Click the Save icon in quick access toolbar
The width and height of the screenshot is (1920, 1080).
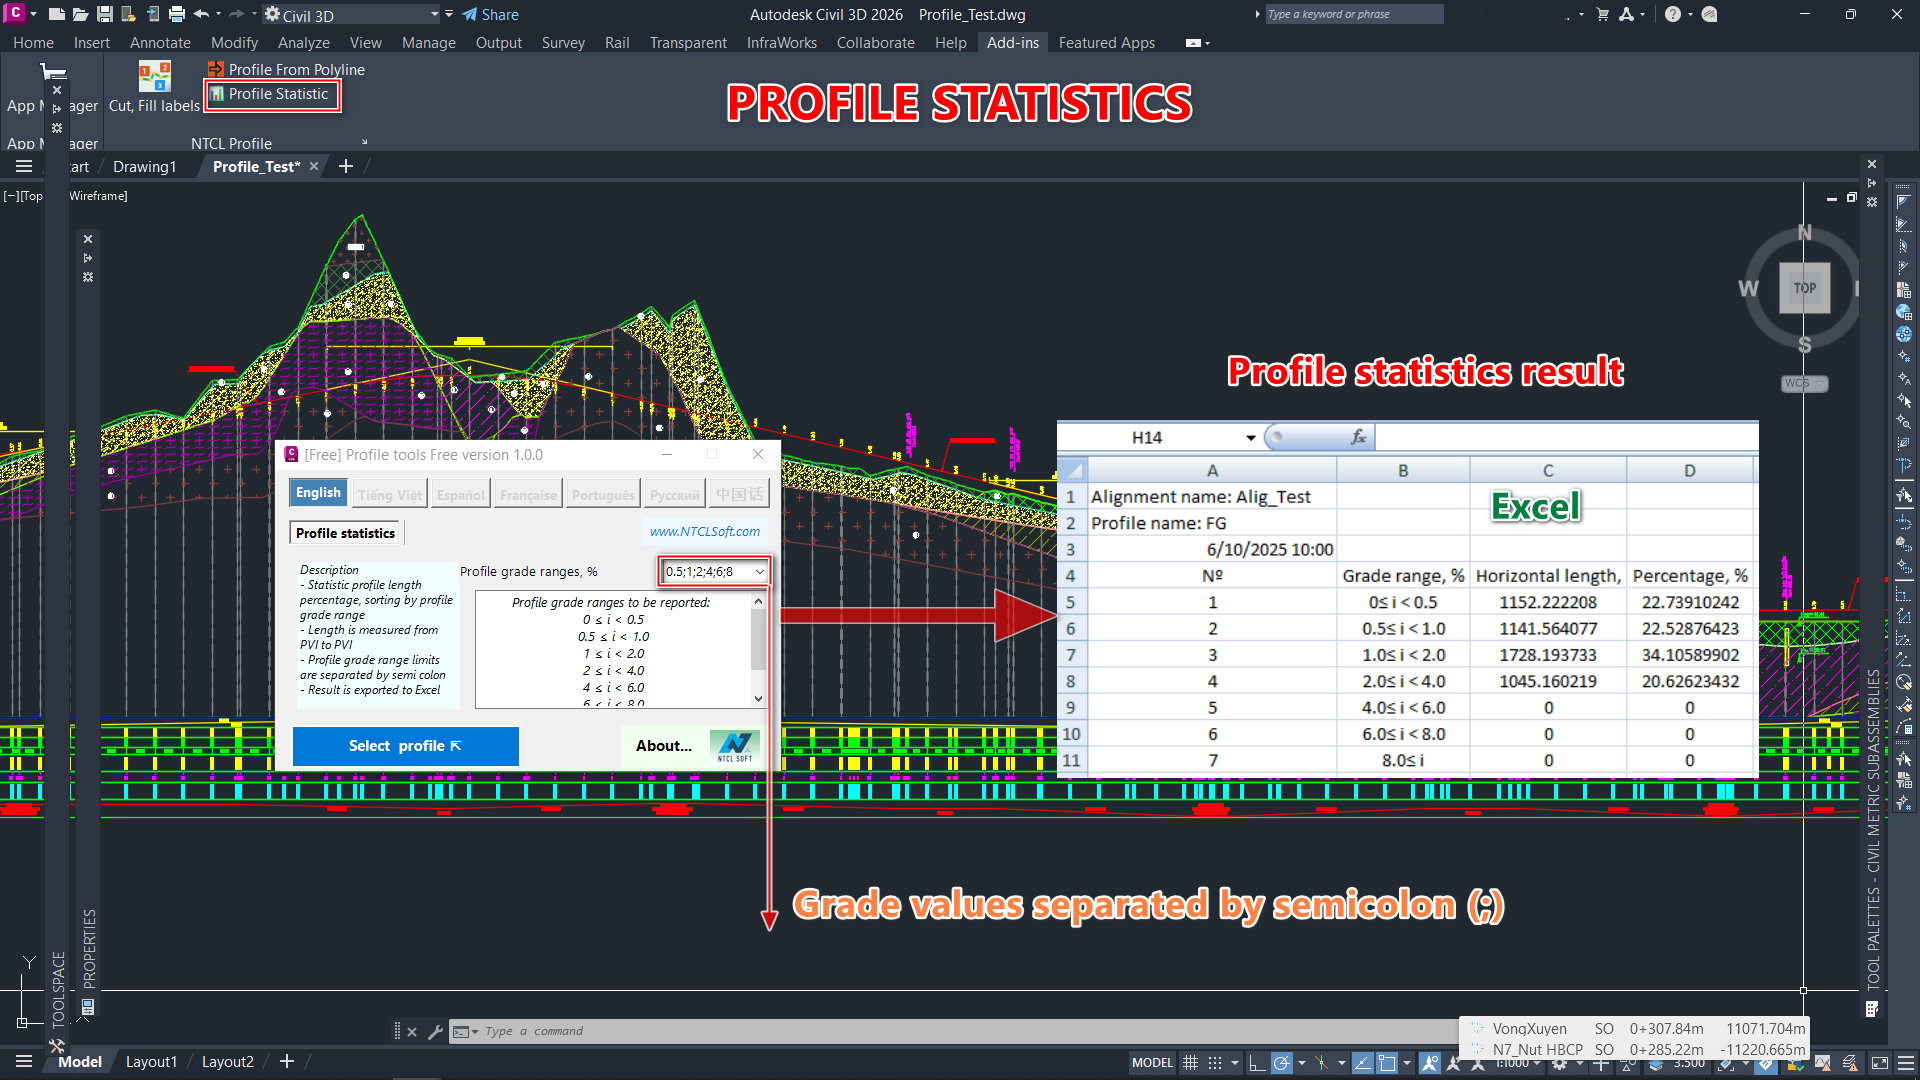click(x=104, y=15)
